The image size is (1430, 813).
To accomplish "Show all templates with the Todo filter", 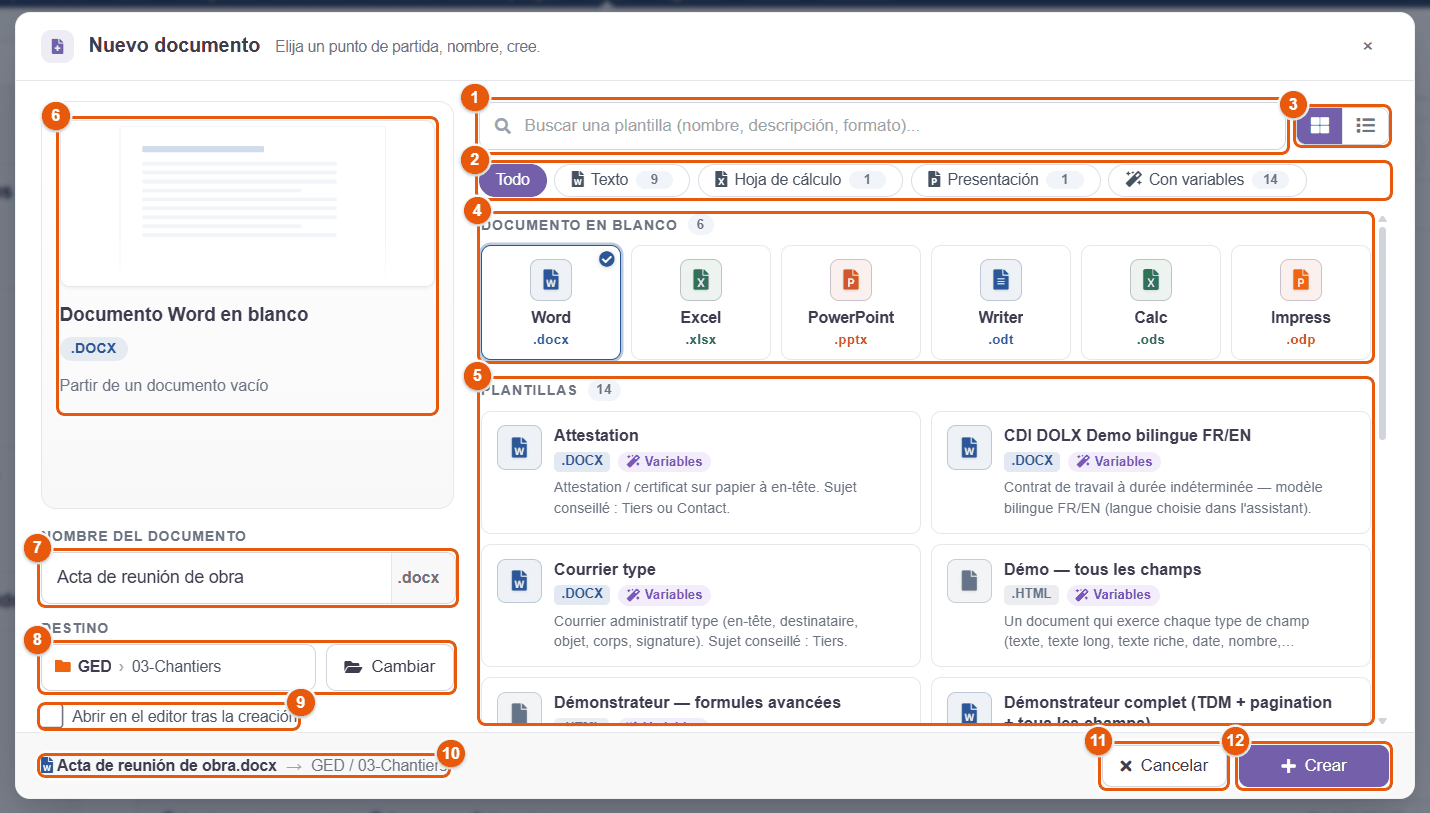I will 513,180.
